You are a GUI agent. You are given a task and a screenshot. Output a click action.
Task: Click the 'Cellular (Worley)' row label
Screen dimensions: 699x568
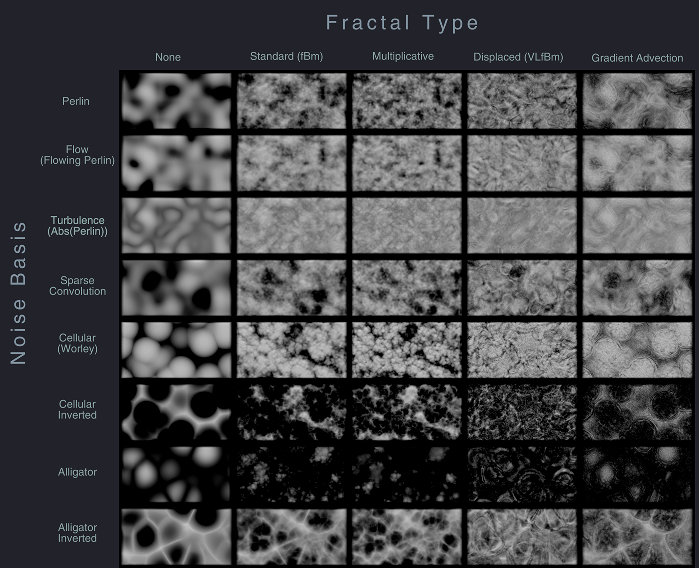pos(77,343)
